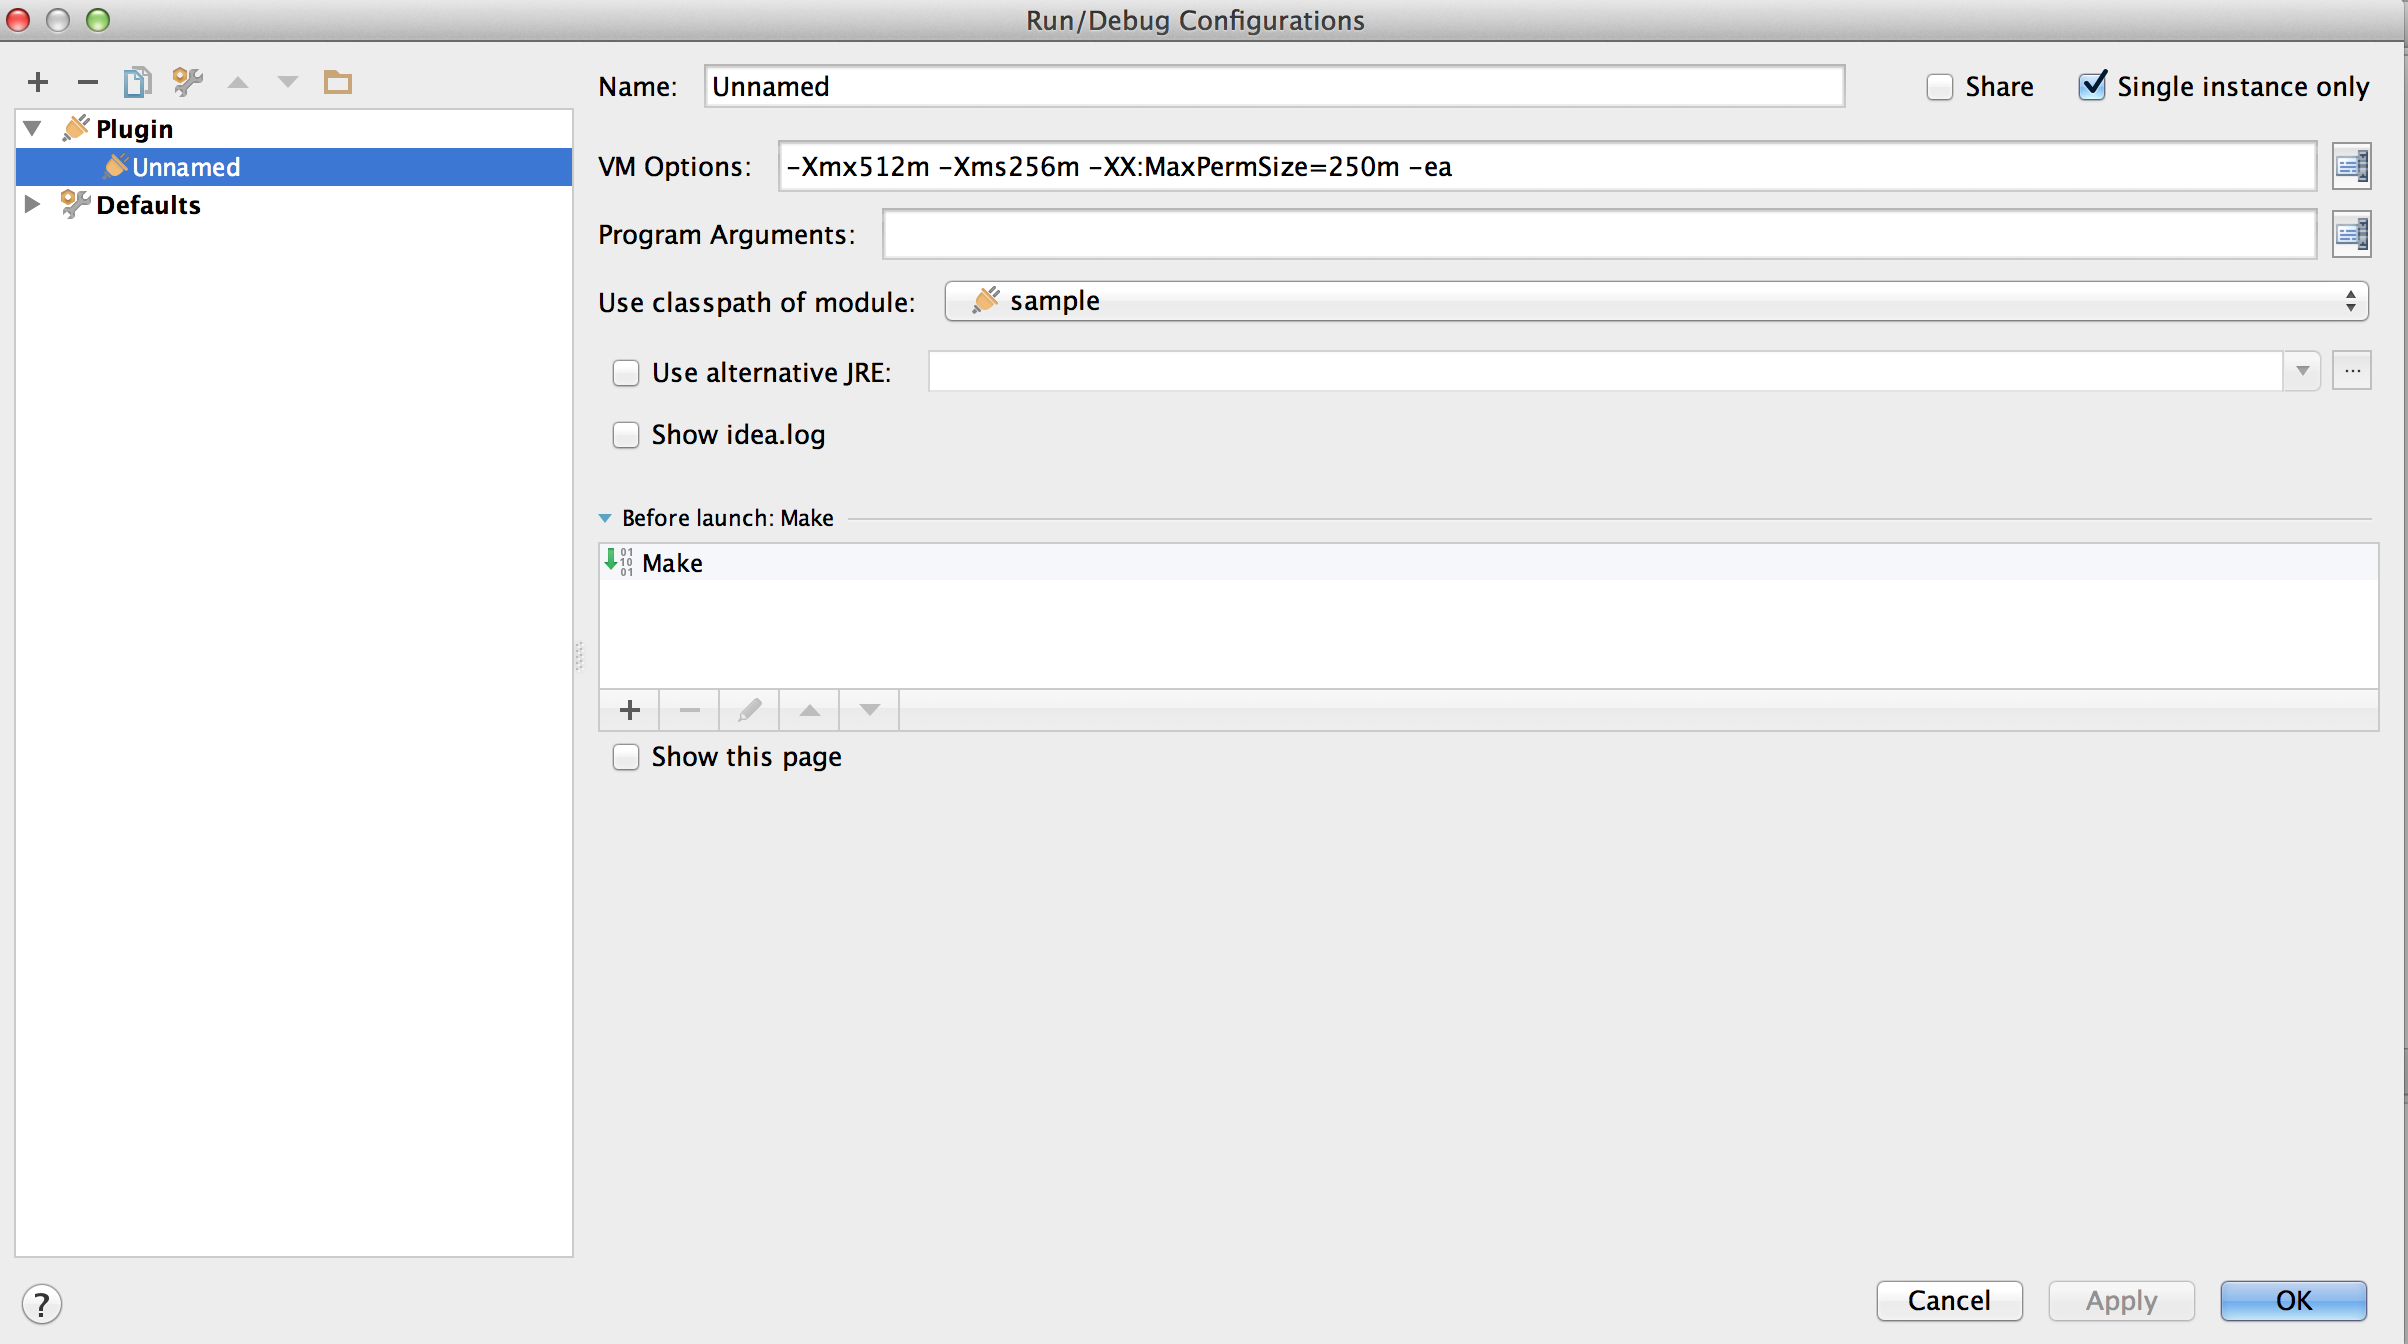Screen dimensions: 2408x1344
Task: Uncheck Single instance only
Action: click(2092, 86)
